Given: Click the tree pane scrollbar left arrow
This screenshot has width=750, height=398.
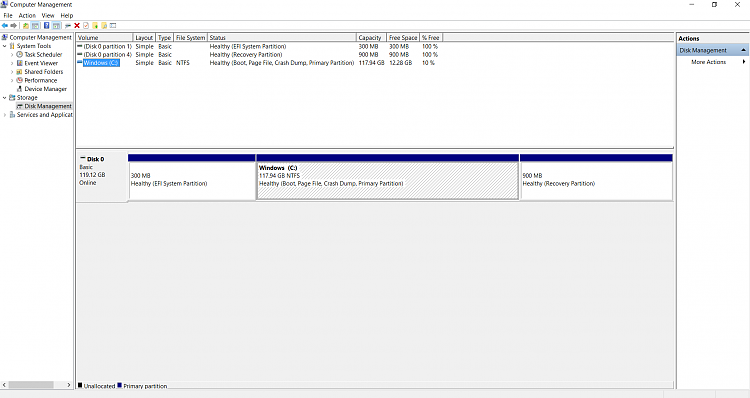Looking at the screenshot, I should [x=4, y=385].
